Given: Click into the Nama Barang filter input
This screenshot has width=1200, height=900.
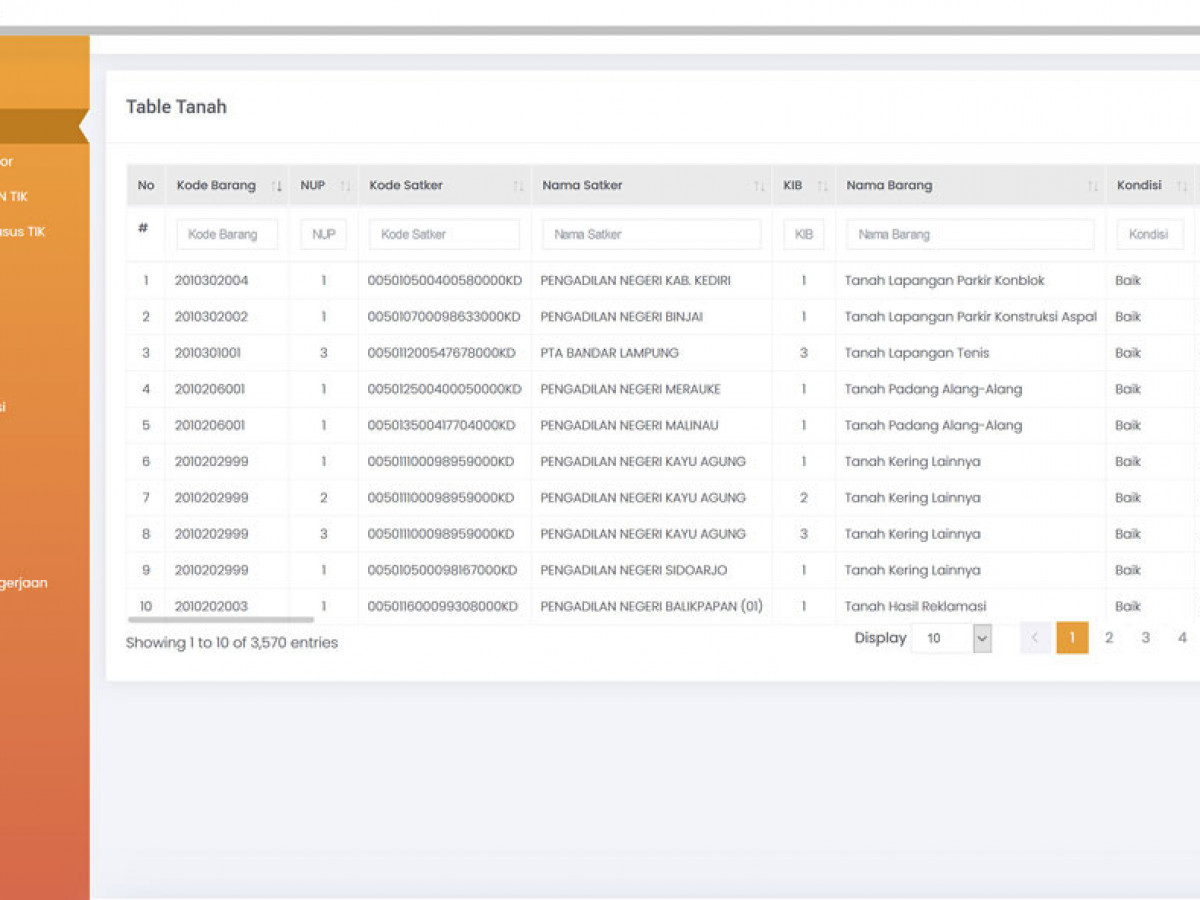Looking at the screenshot, I should coord(969,234).
